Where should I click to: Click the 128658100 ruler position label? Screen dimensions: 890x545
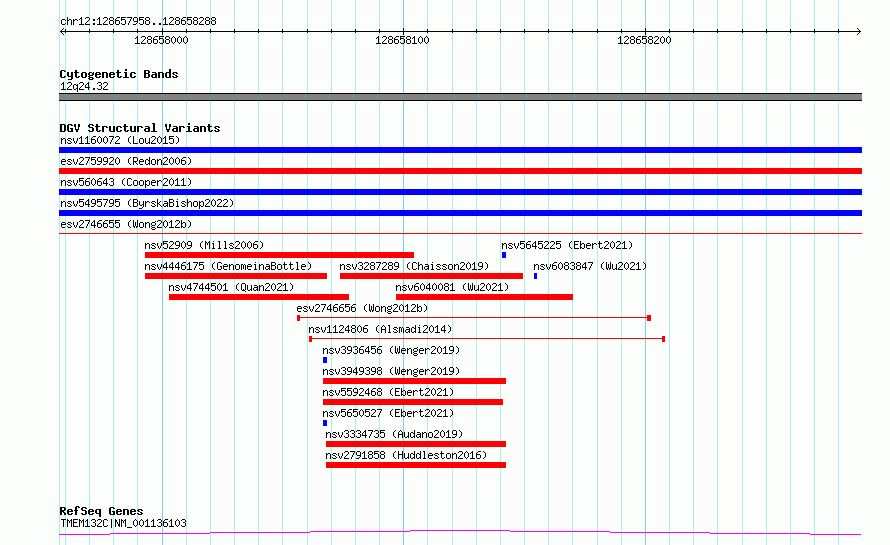coord(402,40)
